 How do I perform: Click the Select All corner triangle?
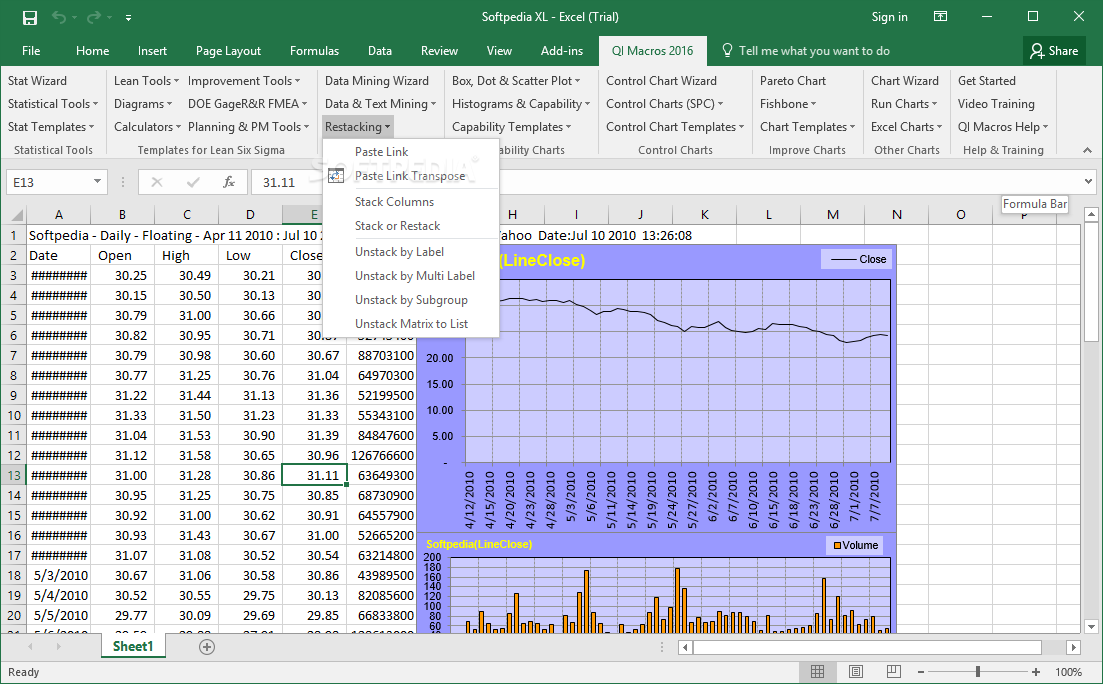(16, 215)
